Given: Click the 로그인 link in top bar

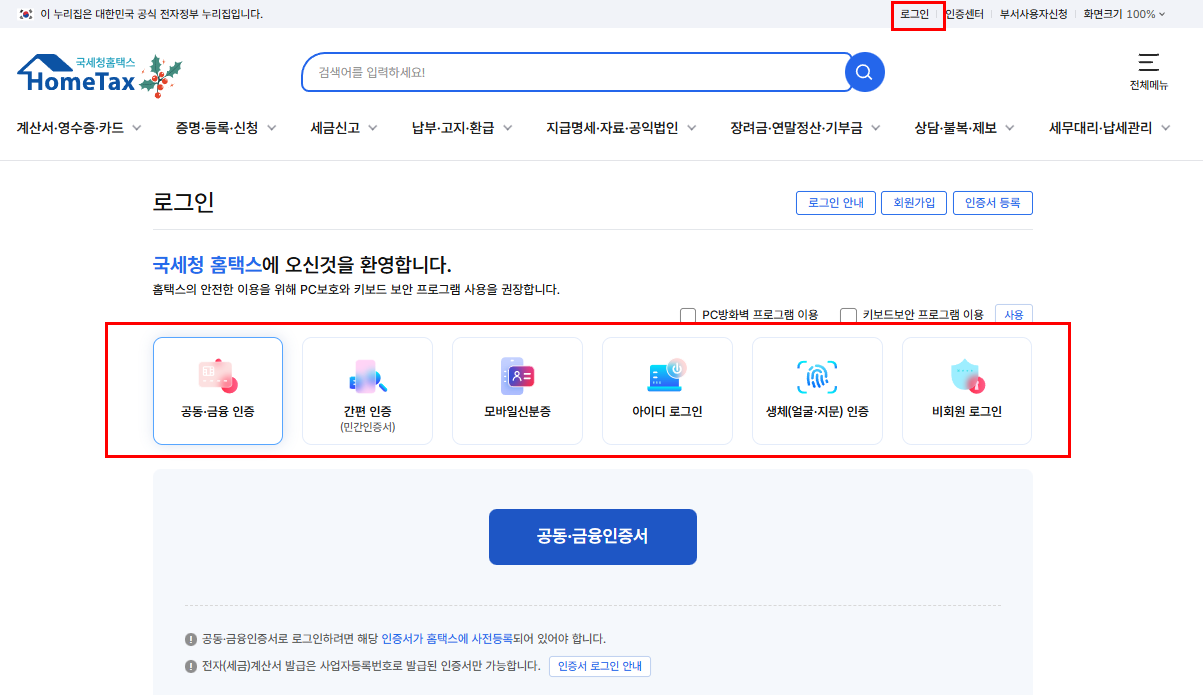Looking at the screenshot, I should [914, 14].
